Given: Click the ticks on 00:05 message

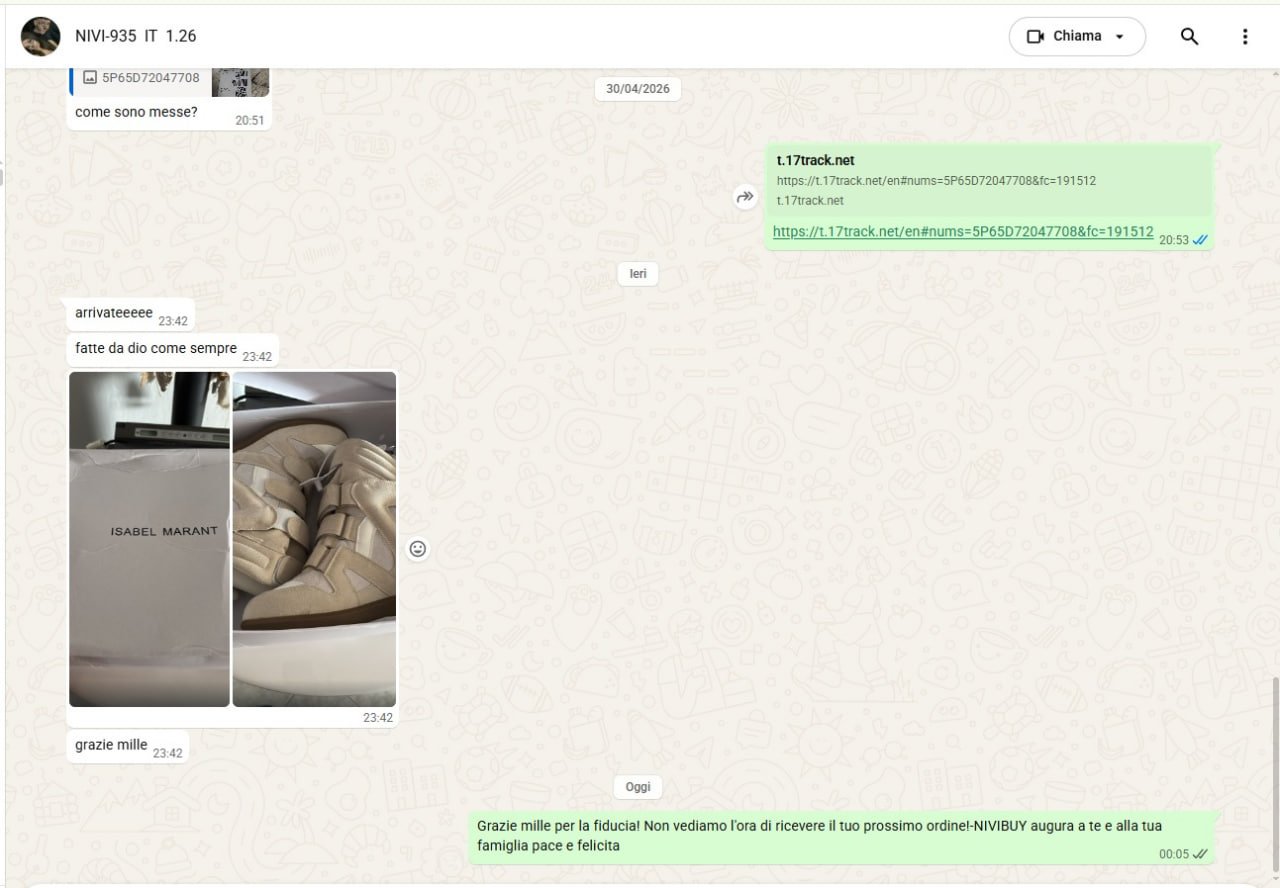Looking at the screenshot, I should (1201, 854).
